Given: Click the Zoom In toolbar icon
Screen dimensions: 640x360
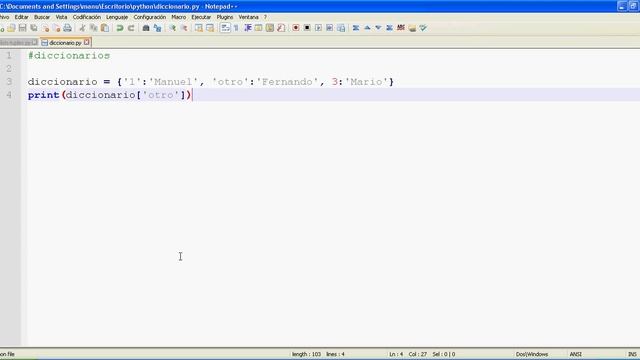Looking at the screenshot, I should [x=172, y=28].
